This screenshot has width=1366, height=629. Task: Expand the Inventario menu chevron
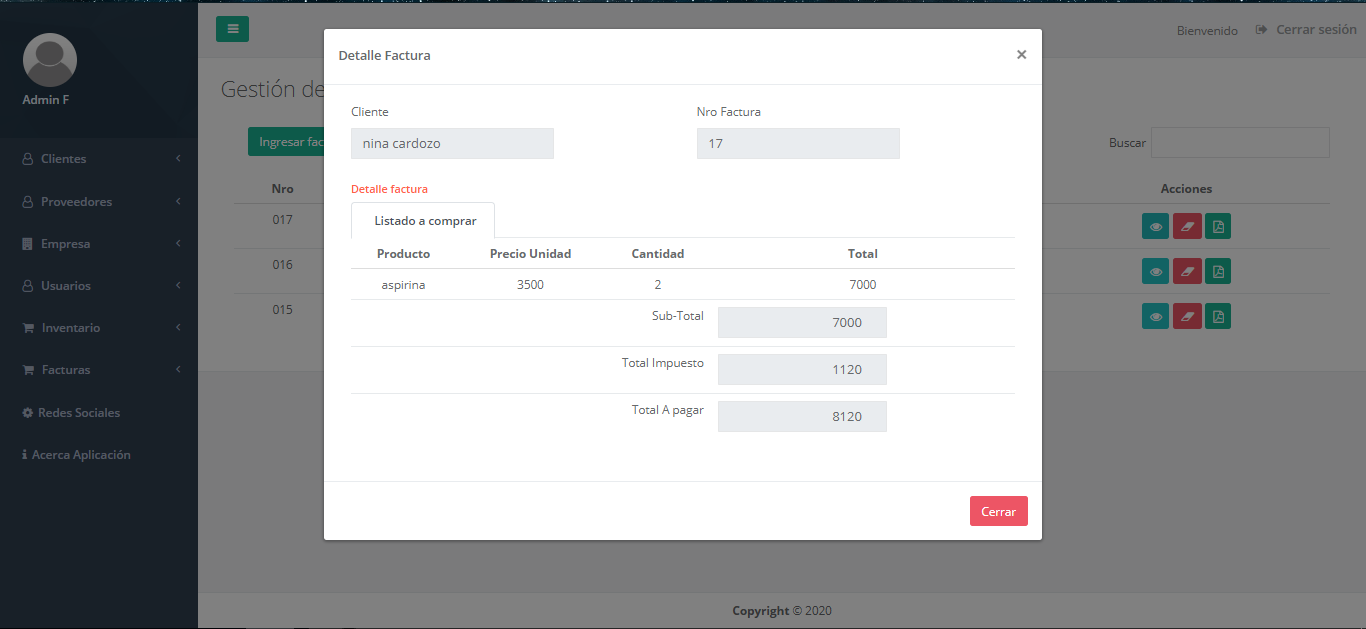click(x=178, y=327)
